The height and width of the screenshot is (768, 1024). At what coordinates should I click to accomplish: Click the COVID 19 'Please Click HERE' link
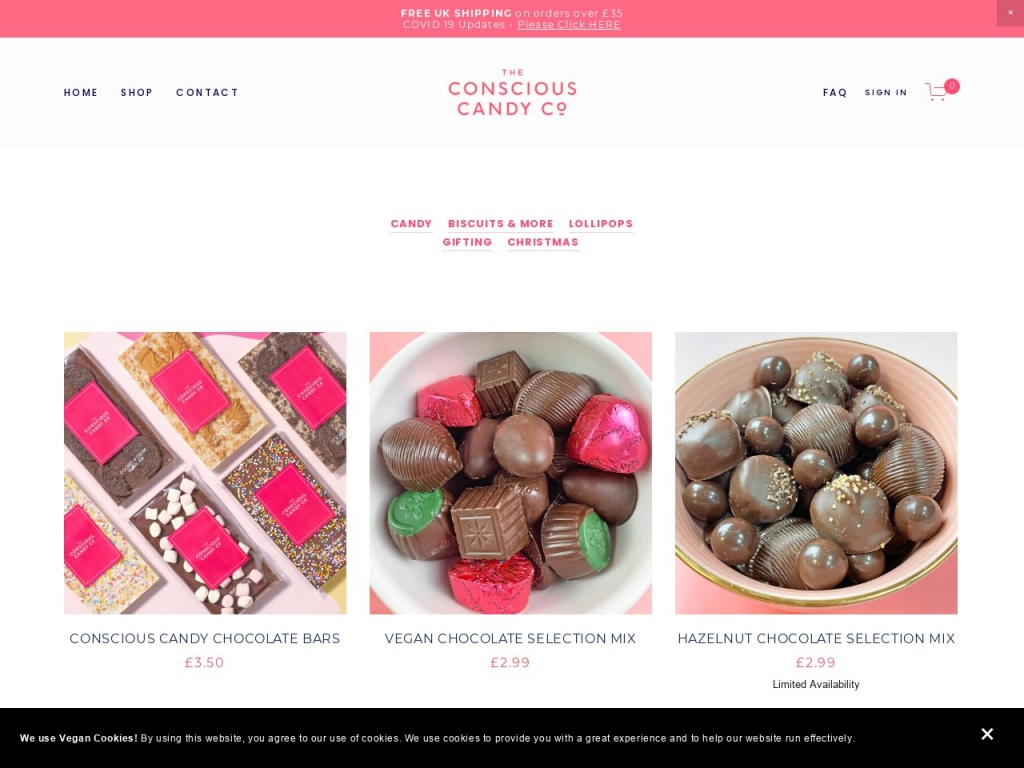click(569, 25)
